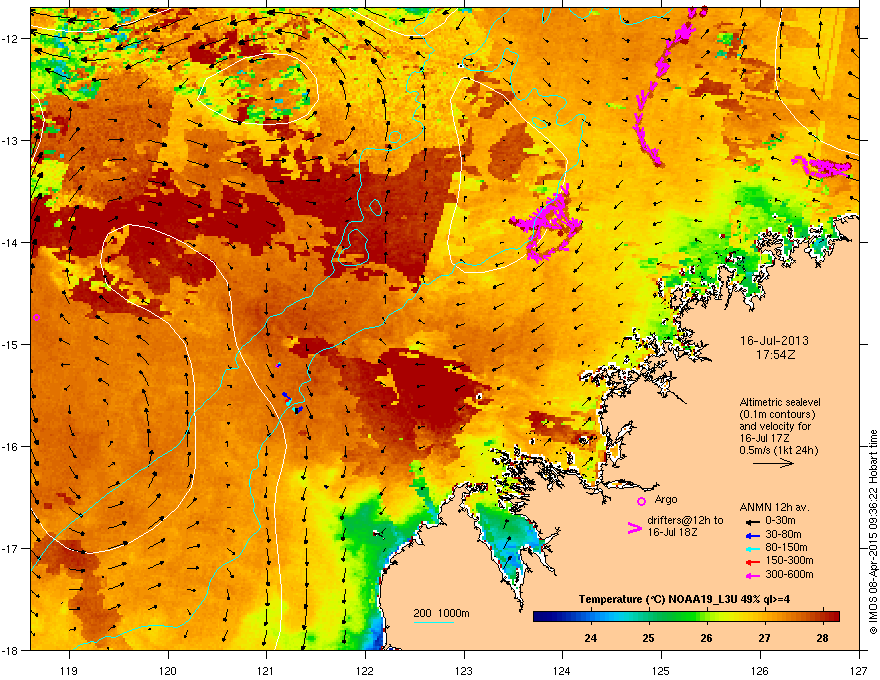Click latitude axis label "-14"
Image resolution: width=880 pixels, height=680 pixels.
pos(10,242)
